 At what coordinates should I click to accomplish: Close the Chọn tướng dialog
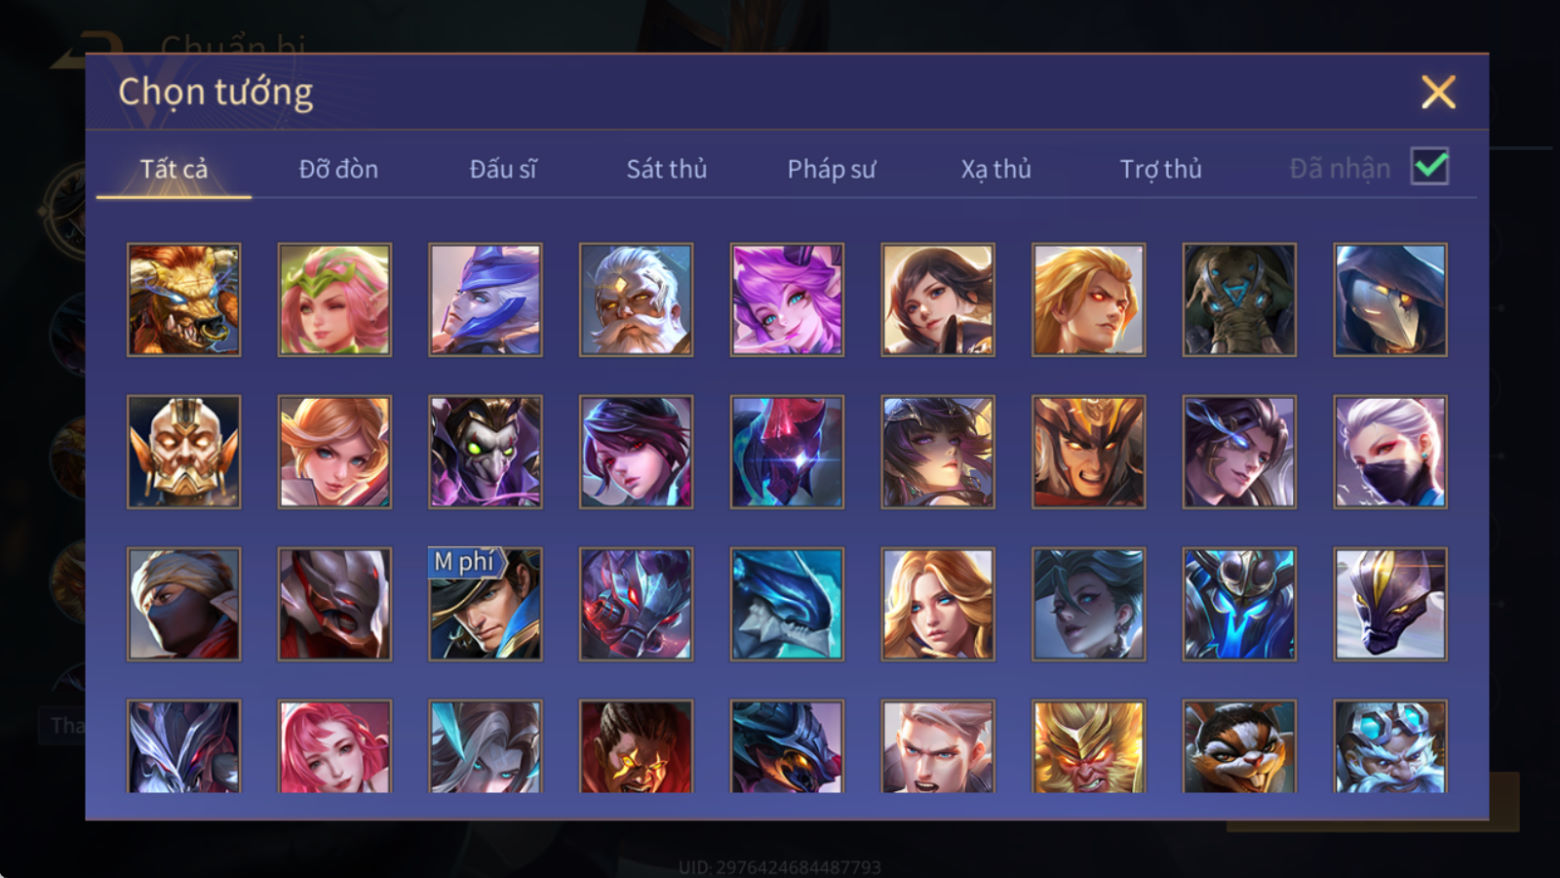point(1438,92)
